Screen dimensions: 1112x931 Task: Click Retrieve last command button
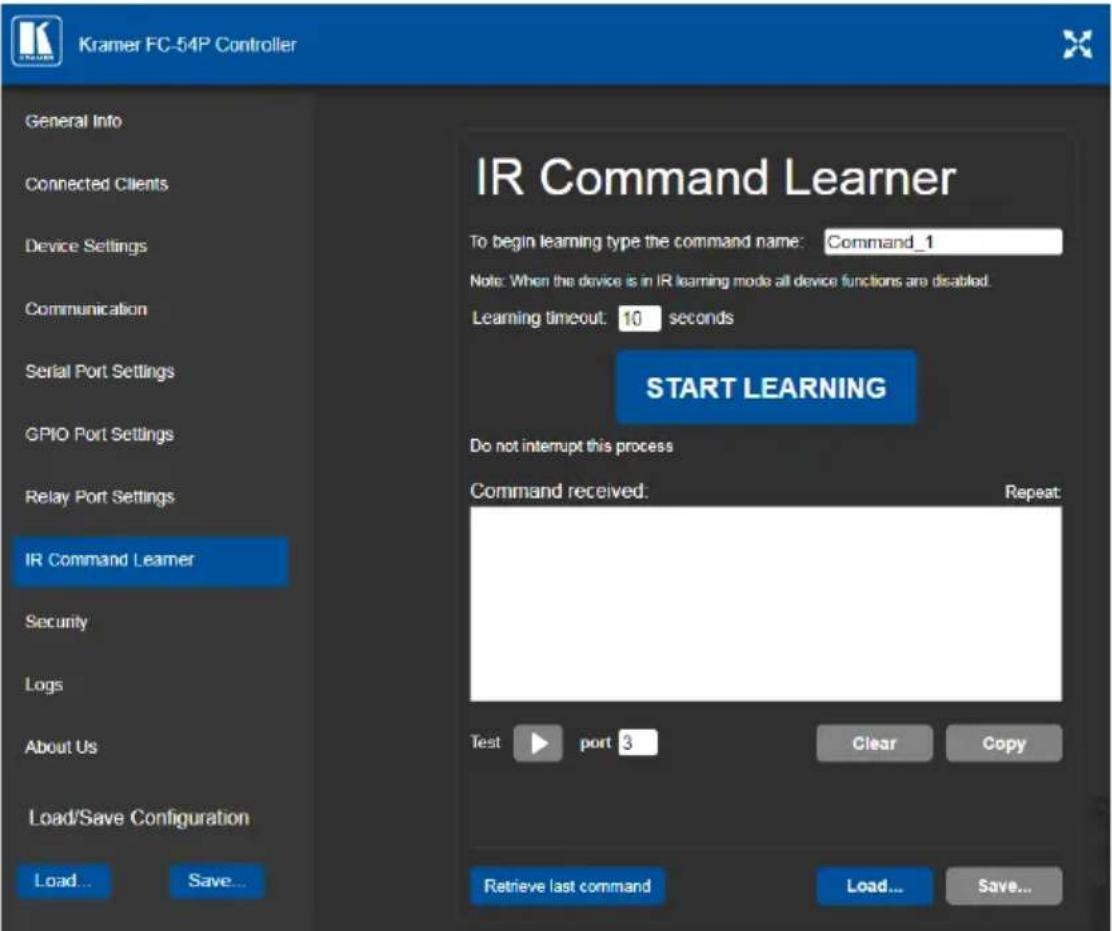[x=567, y=886]
